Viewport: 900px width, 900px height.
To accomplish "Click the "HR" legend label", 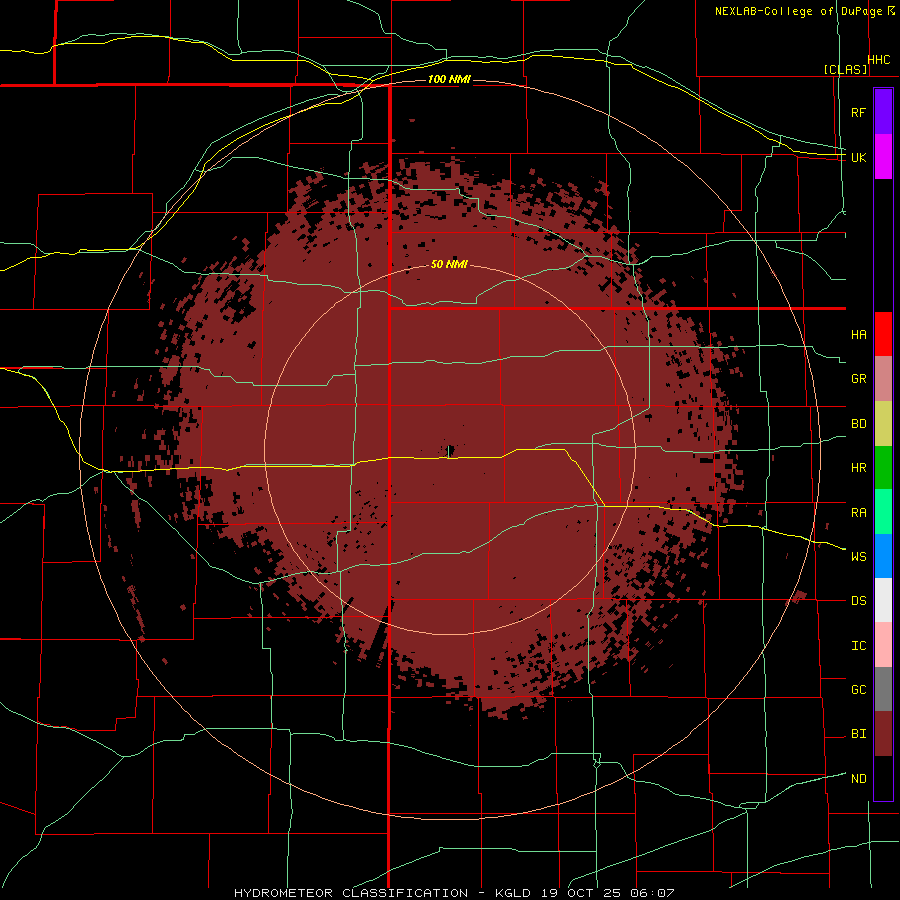I will pyautogui.click(x=858, y=468).
